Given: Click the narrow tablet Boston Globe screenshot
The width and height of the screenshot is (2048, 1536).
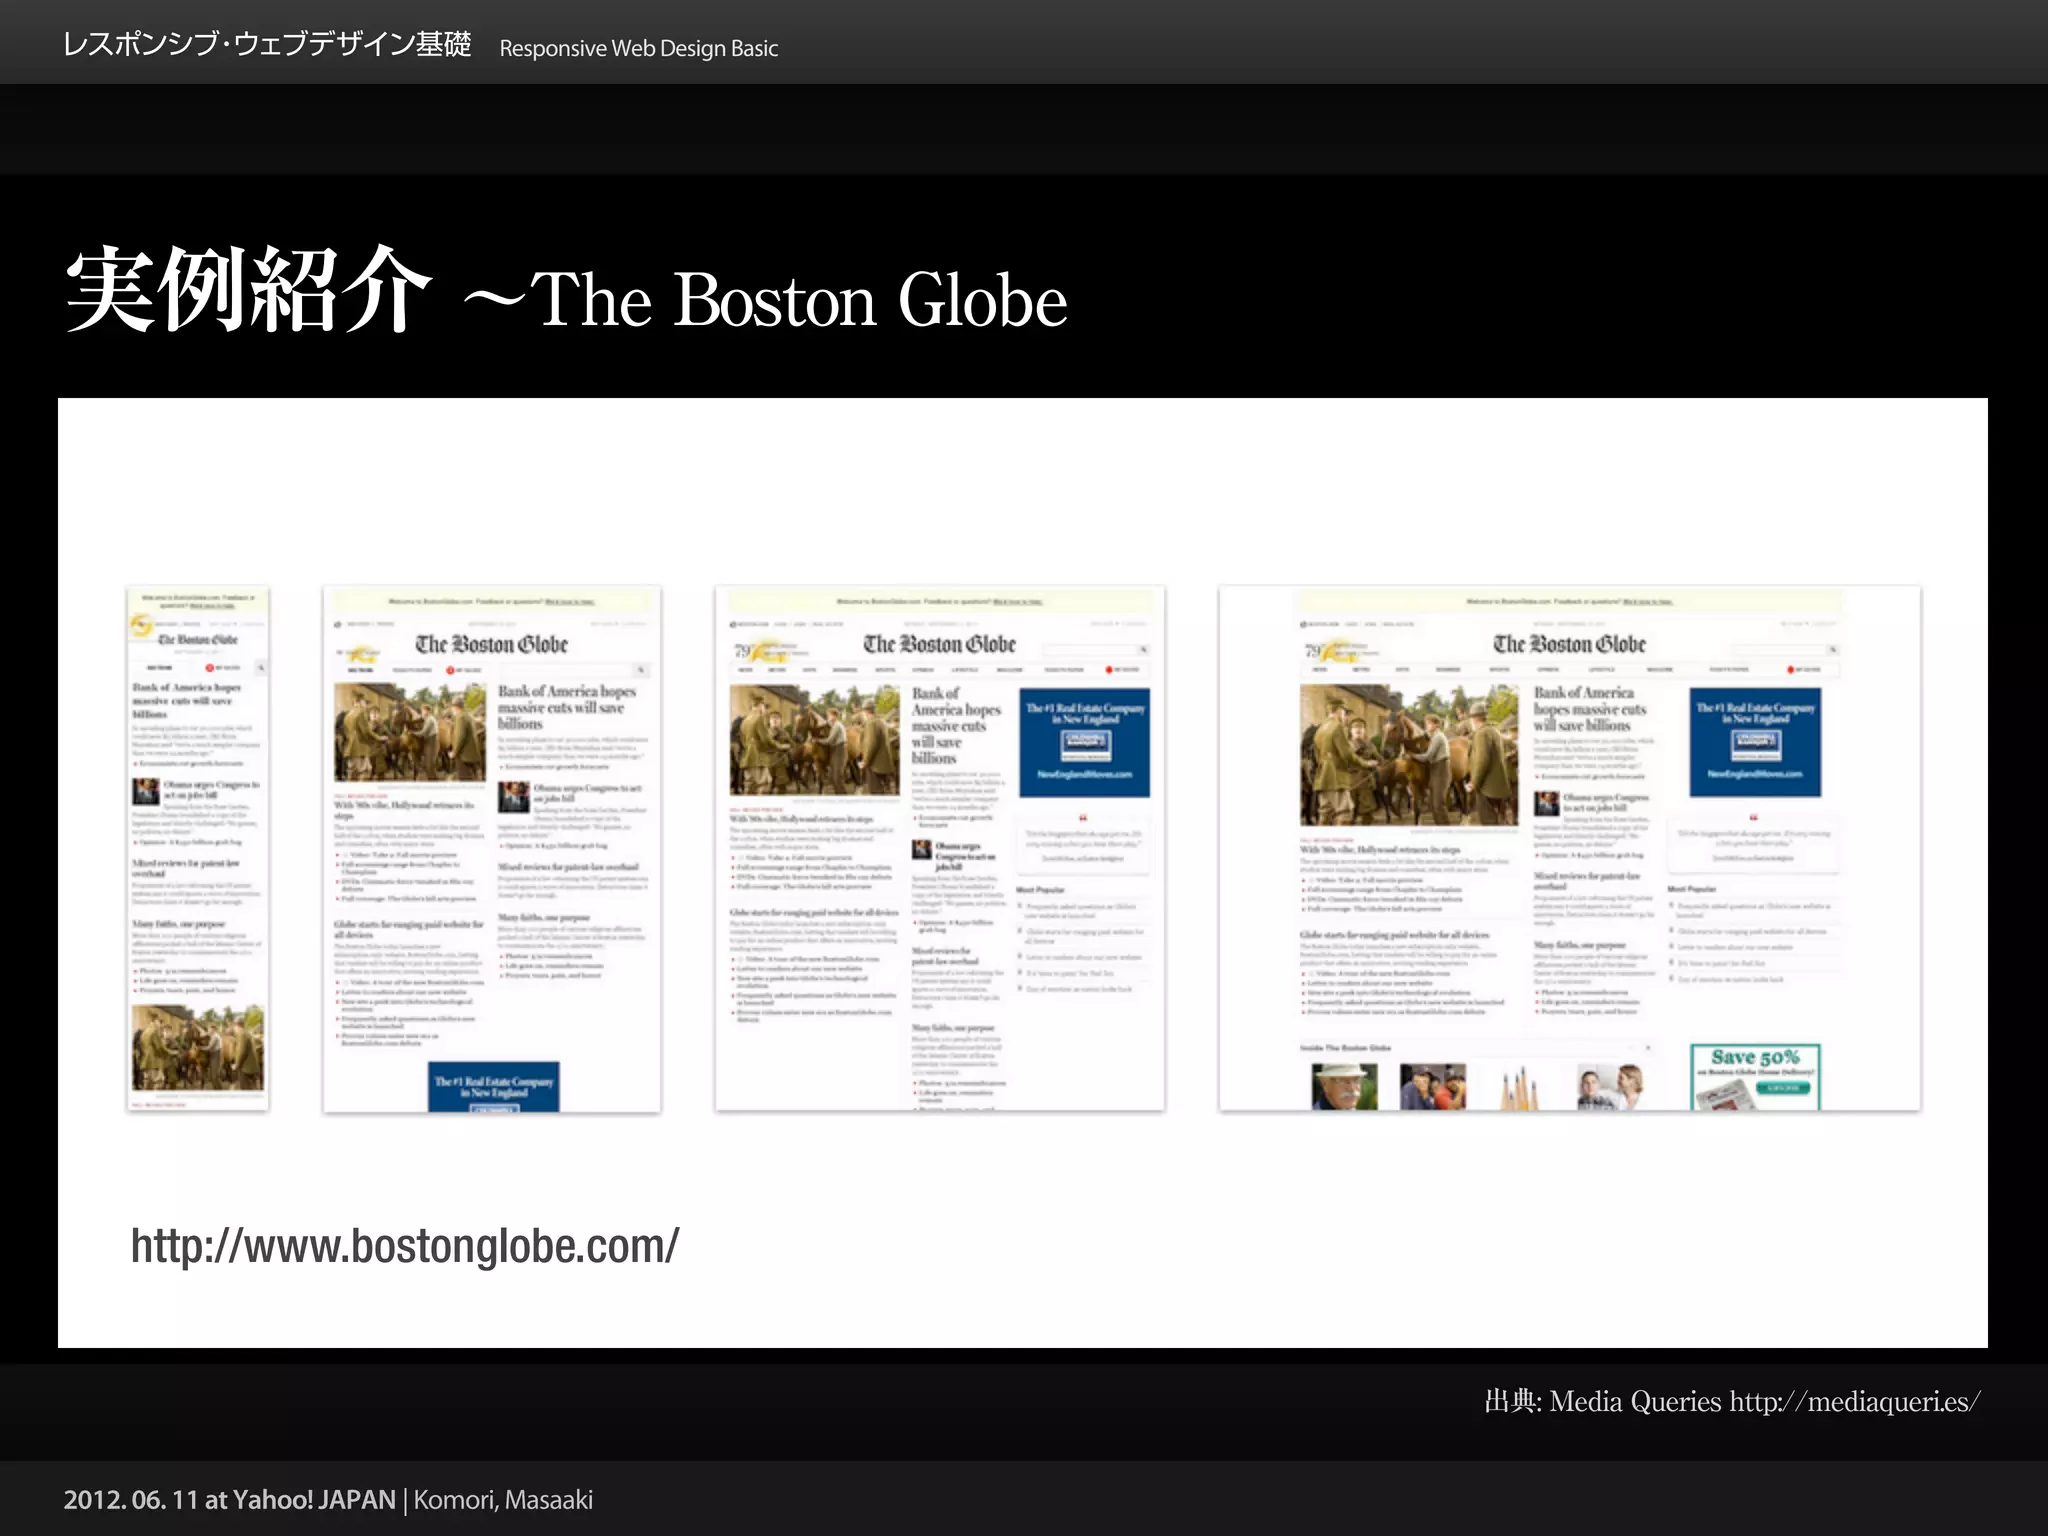Looking at the screenshot, I should click(492, 848).
